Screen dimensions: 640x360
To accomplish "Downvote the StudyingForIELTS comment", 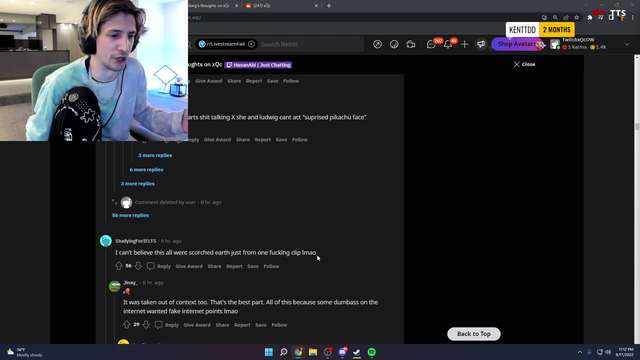I will pyautogui.click(x=138, y=266).
